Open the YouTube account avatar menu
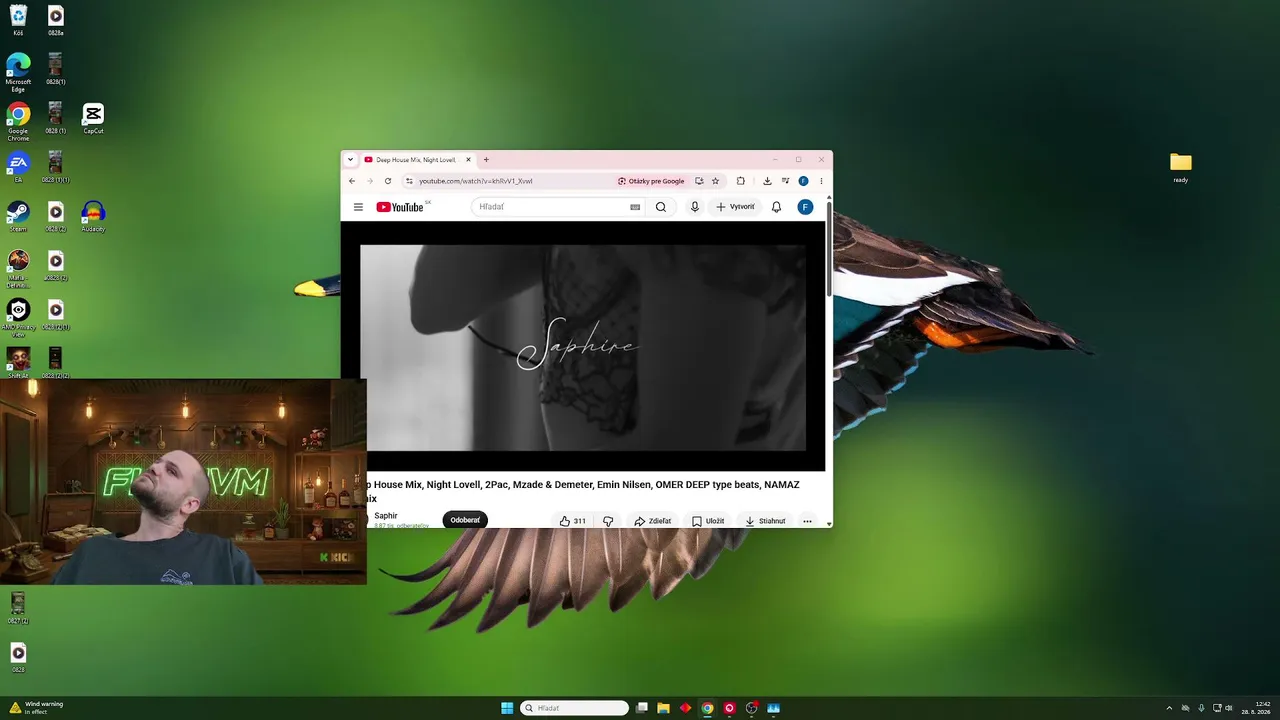1280x720 pixels. (x=805, y=207)
